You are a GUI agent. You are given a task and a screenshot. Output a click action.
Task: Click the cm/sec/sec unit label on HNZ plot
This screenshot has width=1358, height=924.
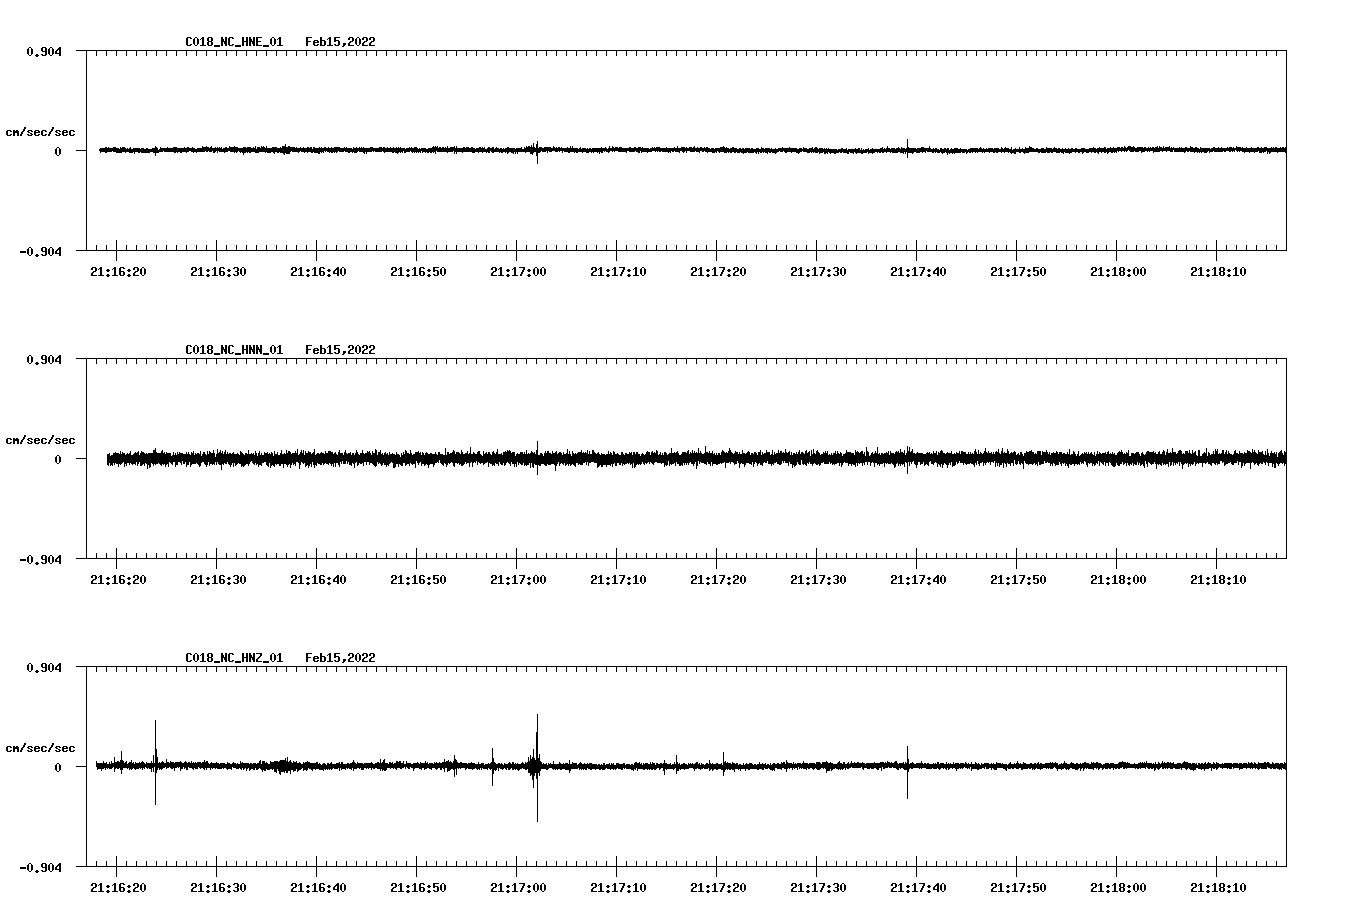click(x=41, y=748)
